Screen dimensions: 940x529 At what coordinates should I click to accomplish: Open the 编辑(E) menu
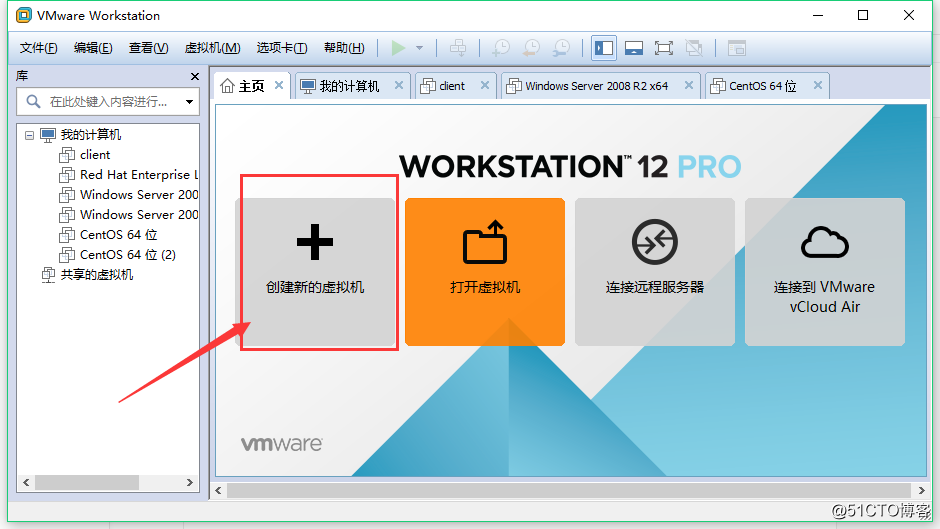point(93,48)
